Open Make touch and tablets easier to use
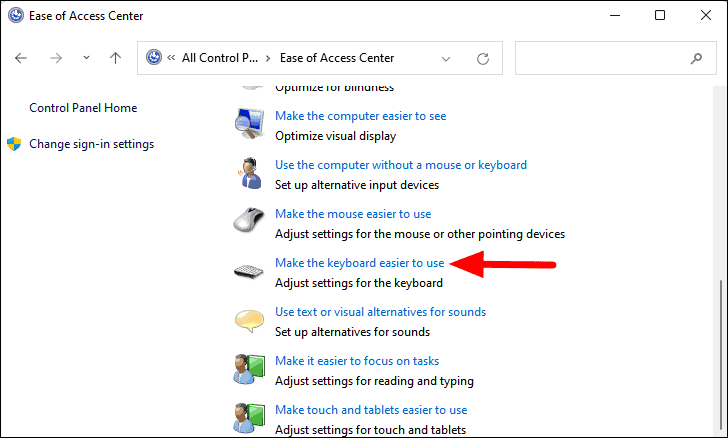 371,410
